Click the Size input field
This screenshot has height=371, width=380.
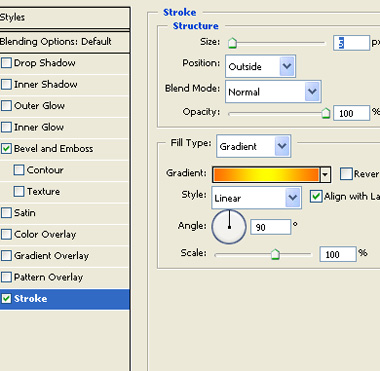[351, 43]
